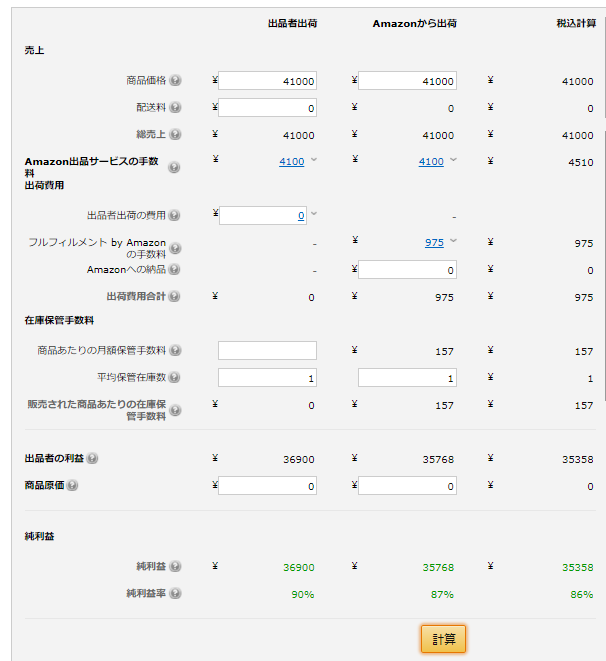Click help icon next to 出品者の利益
The height and width of the screenshot is (661, 606).
click(92, 459)
